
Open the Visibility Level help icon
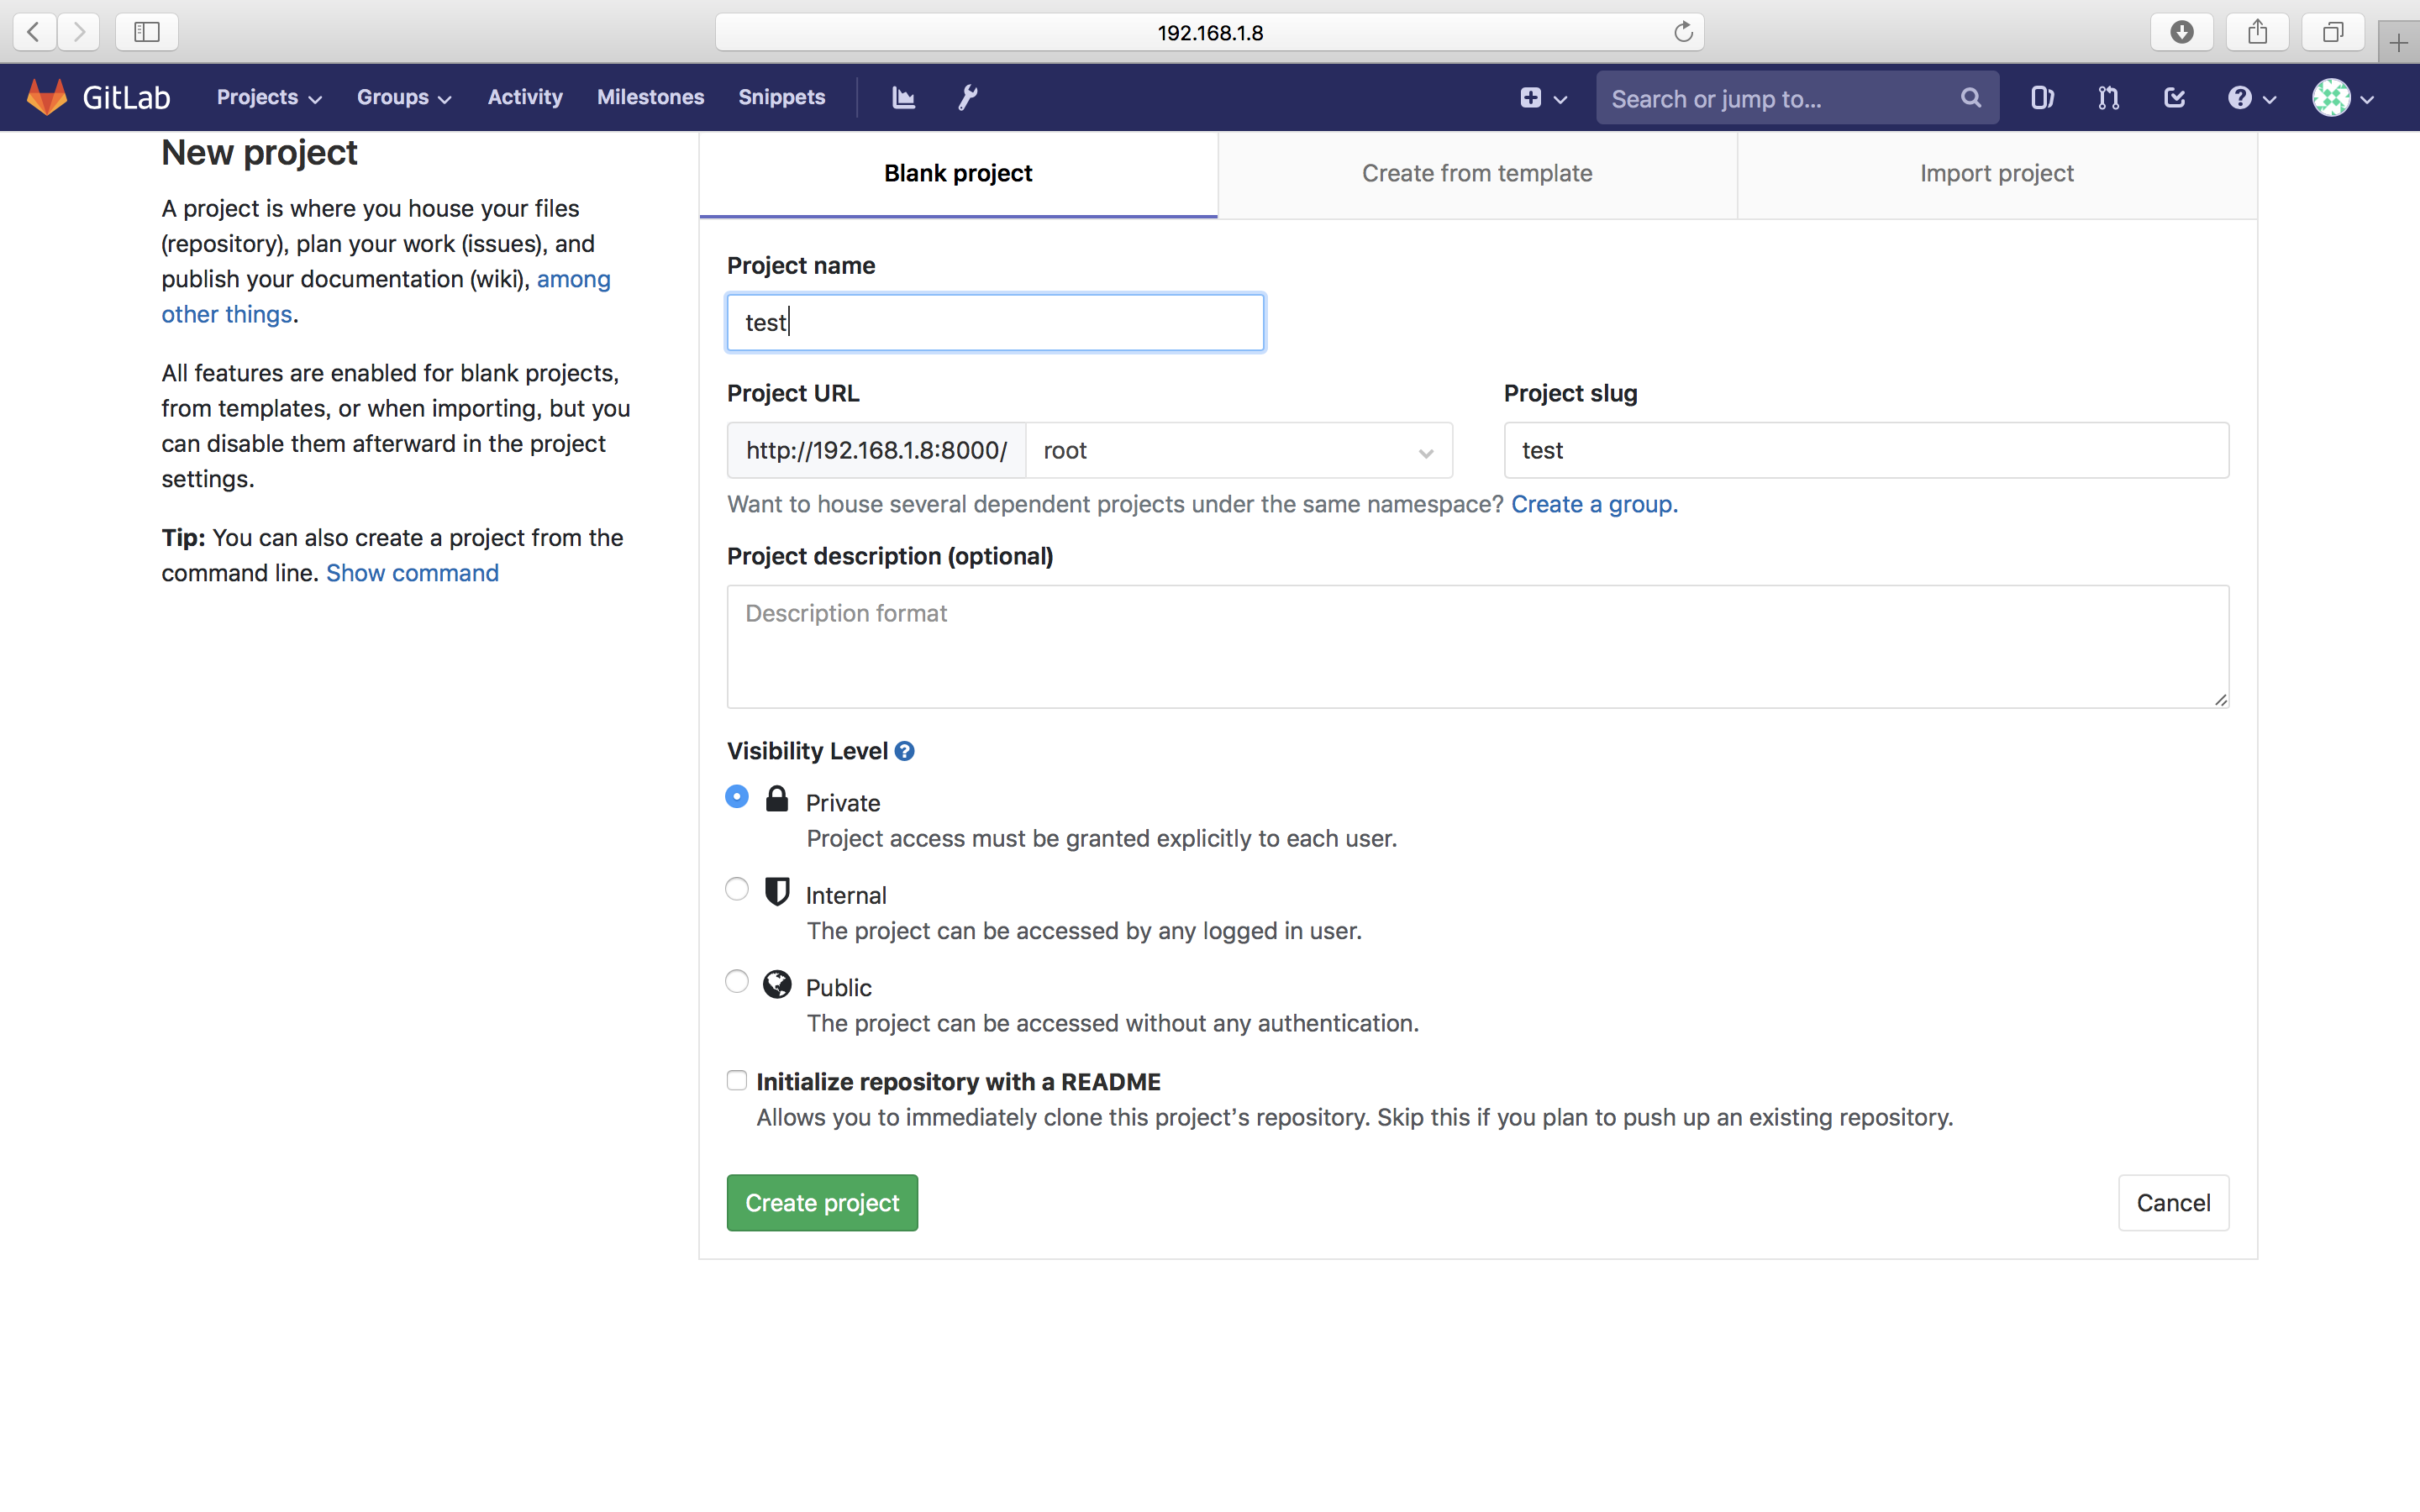(904, 750)
